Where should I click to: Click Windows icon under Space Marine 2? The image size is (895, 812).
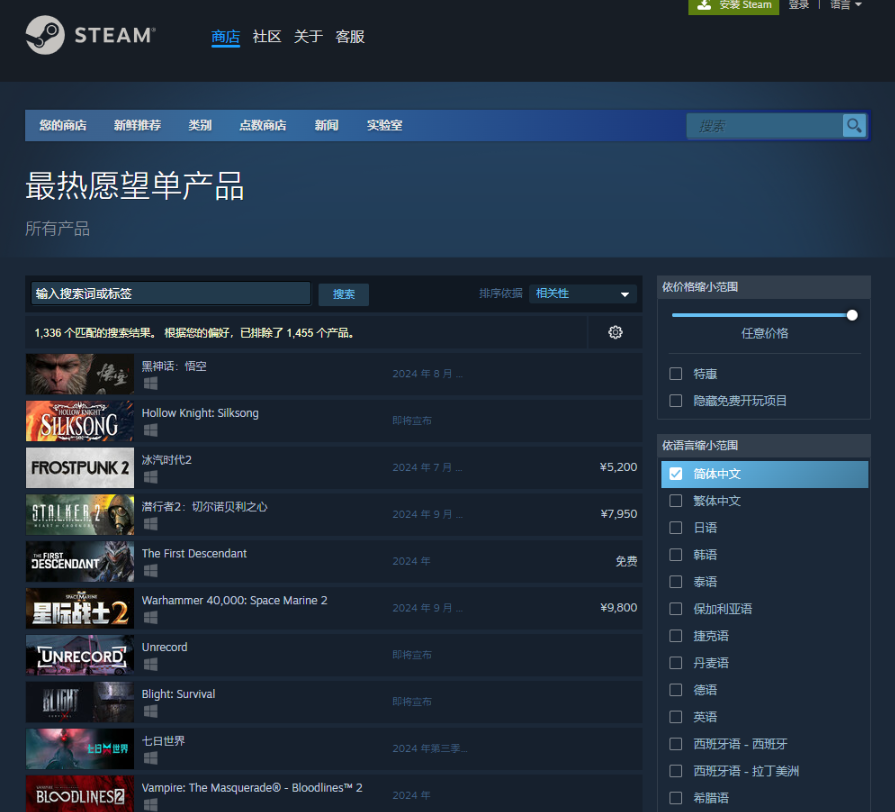[151, 617]
